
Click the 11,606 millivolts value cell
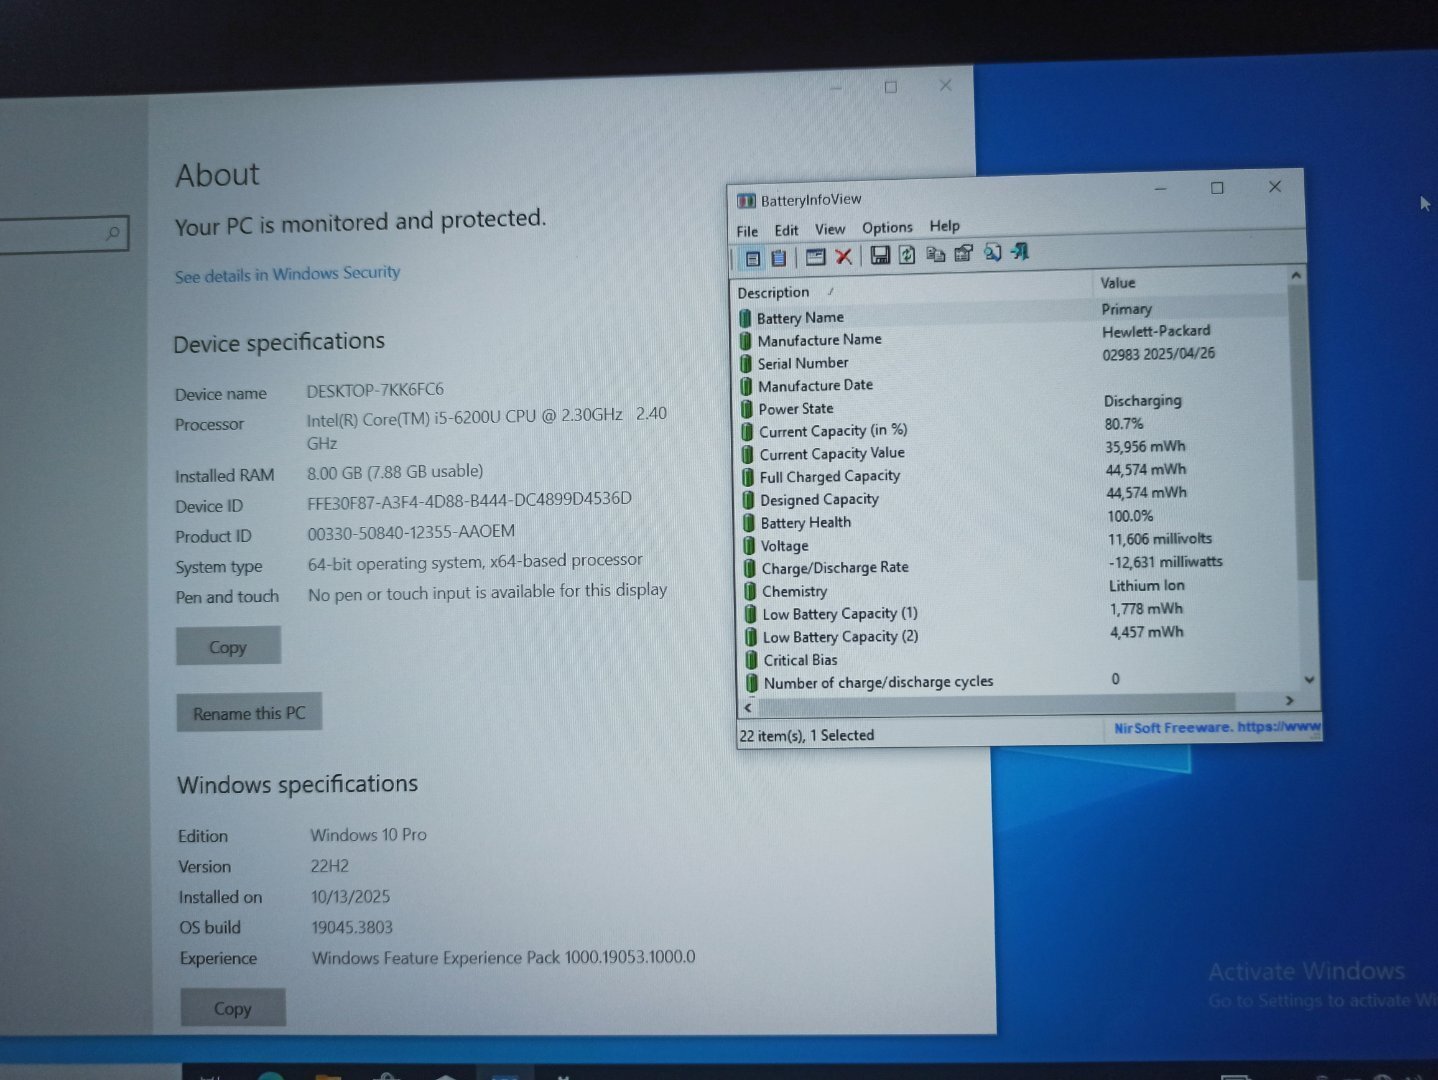coord(1160,539)
